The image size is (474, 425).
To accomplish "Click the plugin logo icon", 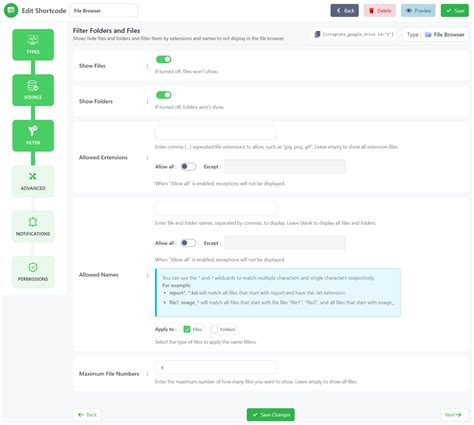I will (11, 10).
